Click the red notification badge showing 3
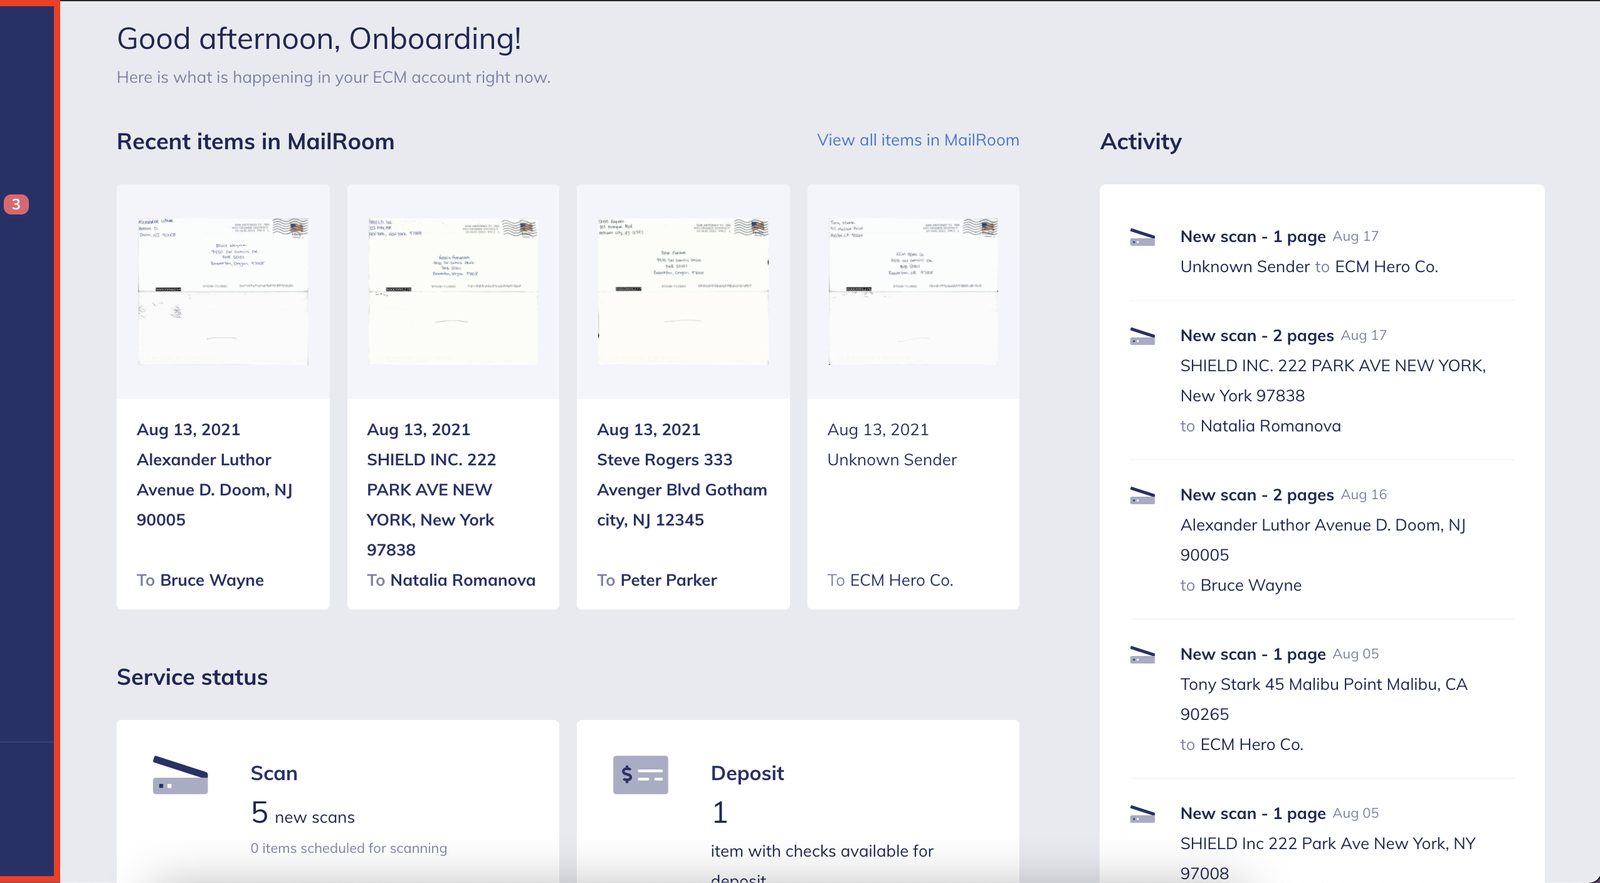Viewport: 1600px width, 883px height. [16, 204]
